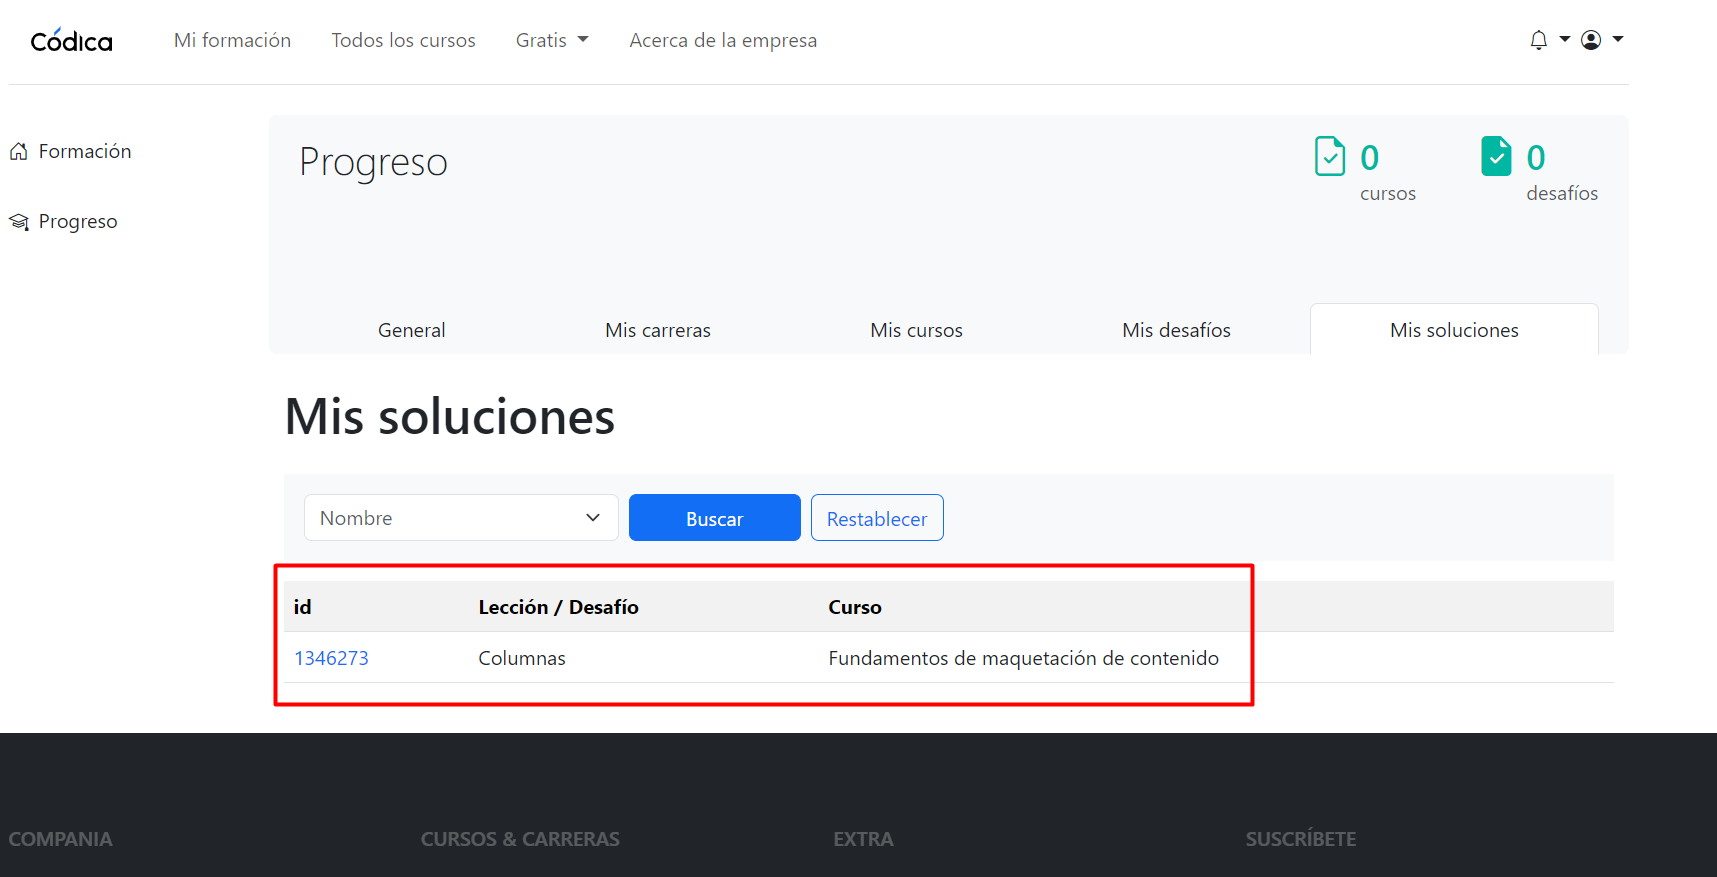Click the completed cursos document icon
The width and height of the screenshot is (1717, 877).
click(1329, 156)
